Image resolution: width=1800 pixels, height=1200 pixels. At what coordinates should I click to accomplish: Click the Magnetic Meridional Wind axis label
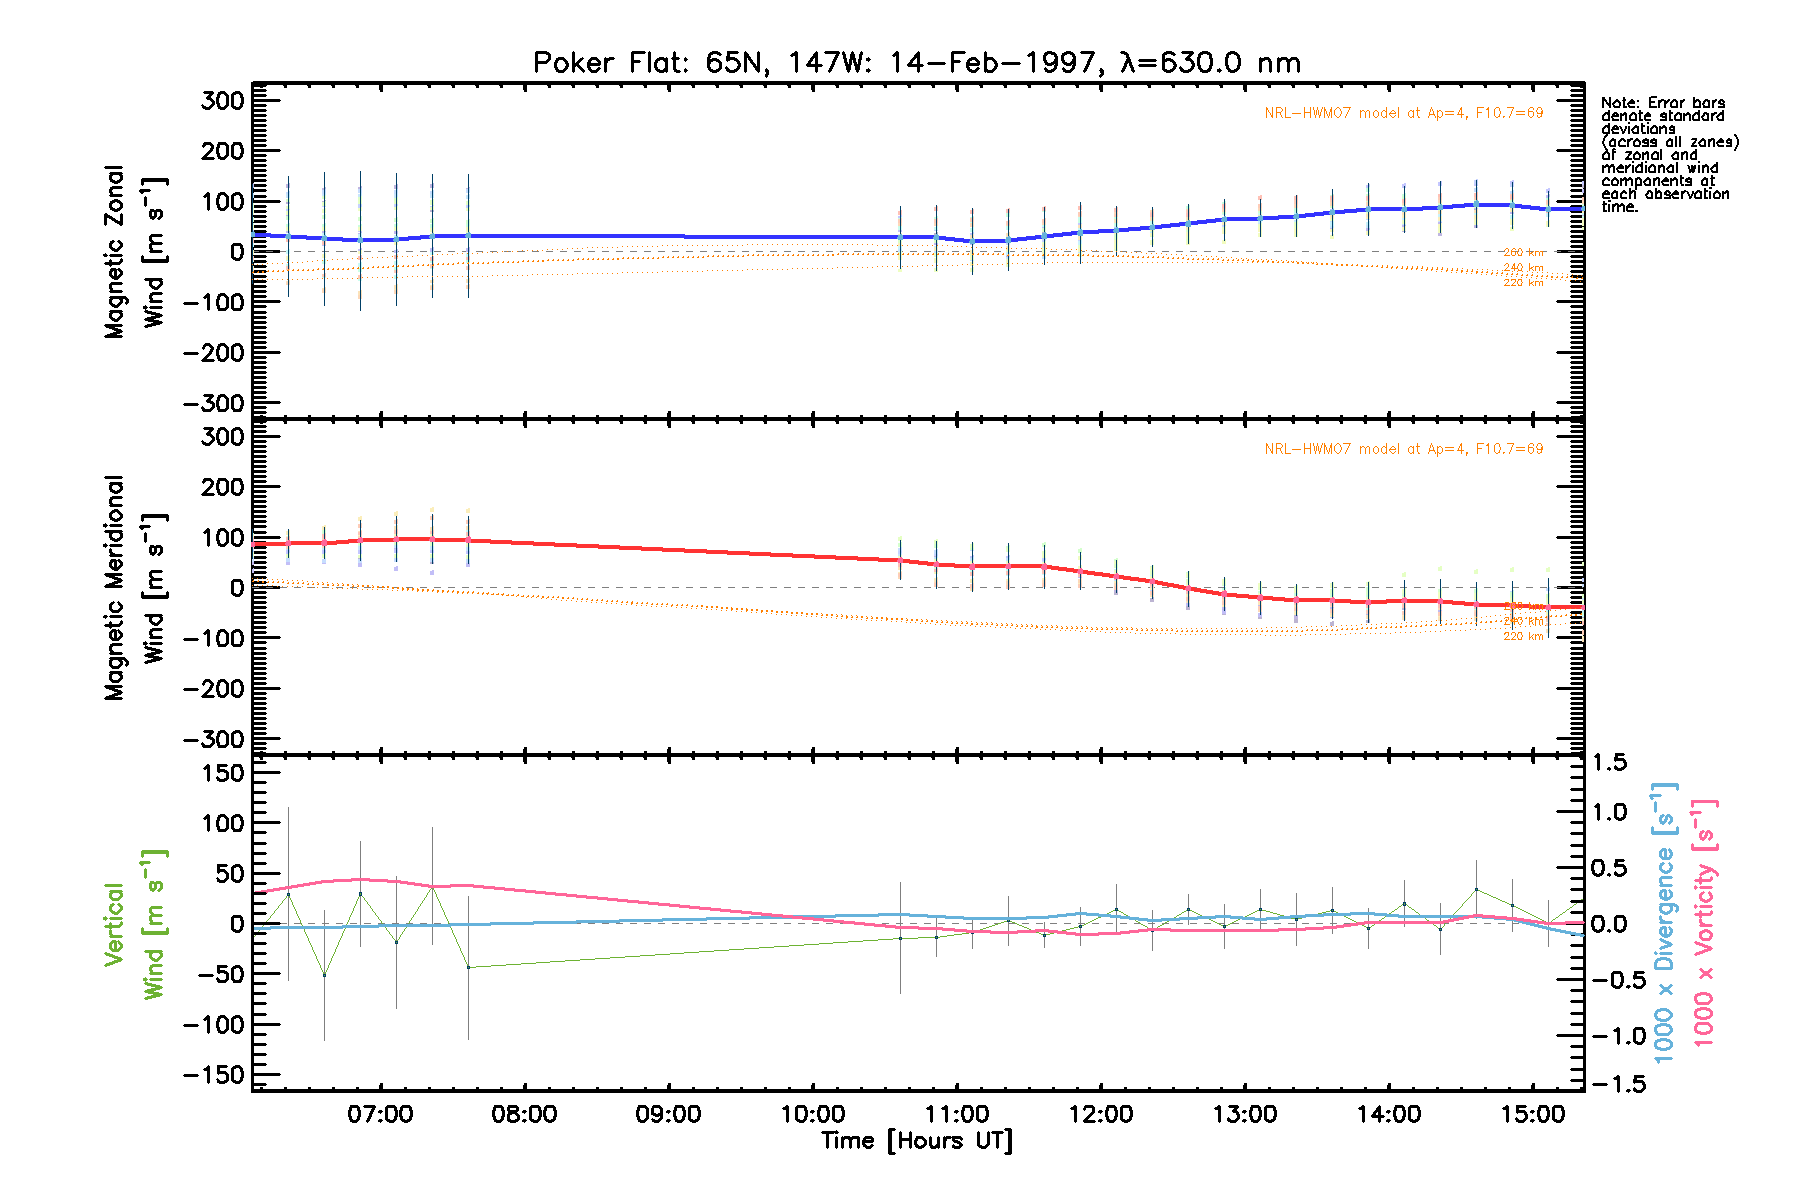tap(134, 588)
